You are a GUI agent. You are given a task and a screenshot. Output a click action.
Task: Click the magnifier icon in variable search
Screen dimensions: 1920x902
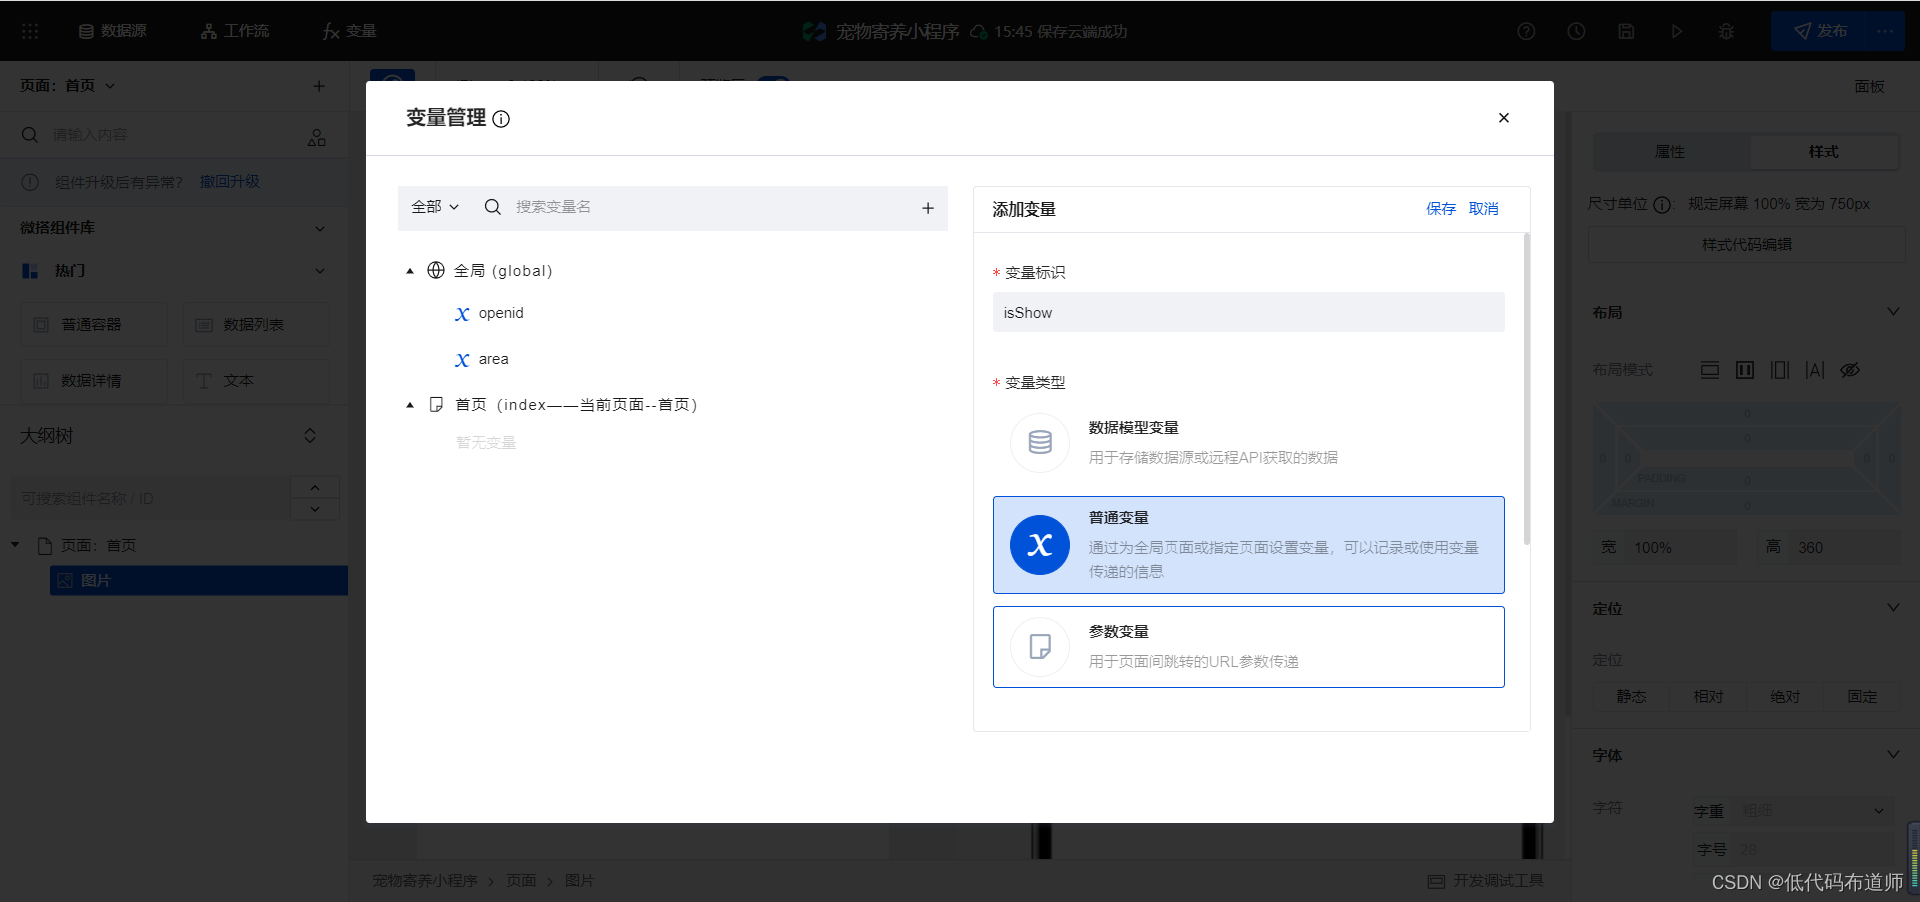pyautogui.click(x=492, y=207)
